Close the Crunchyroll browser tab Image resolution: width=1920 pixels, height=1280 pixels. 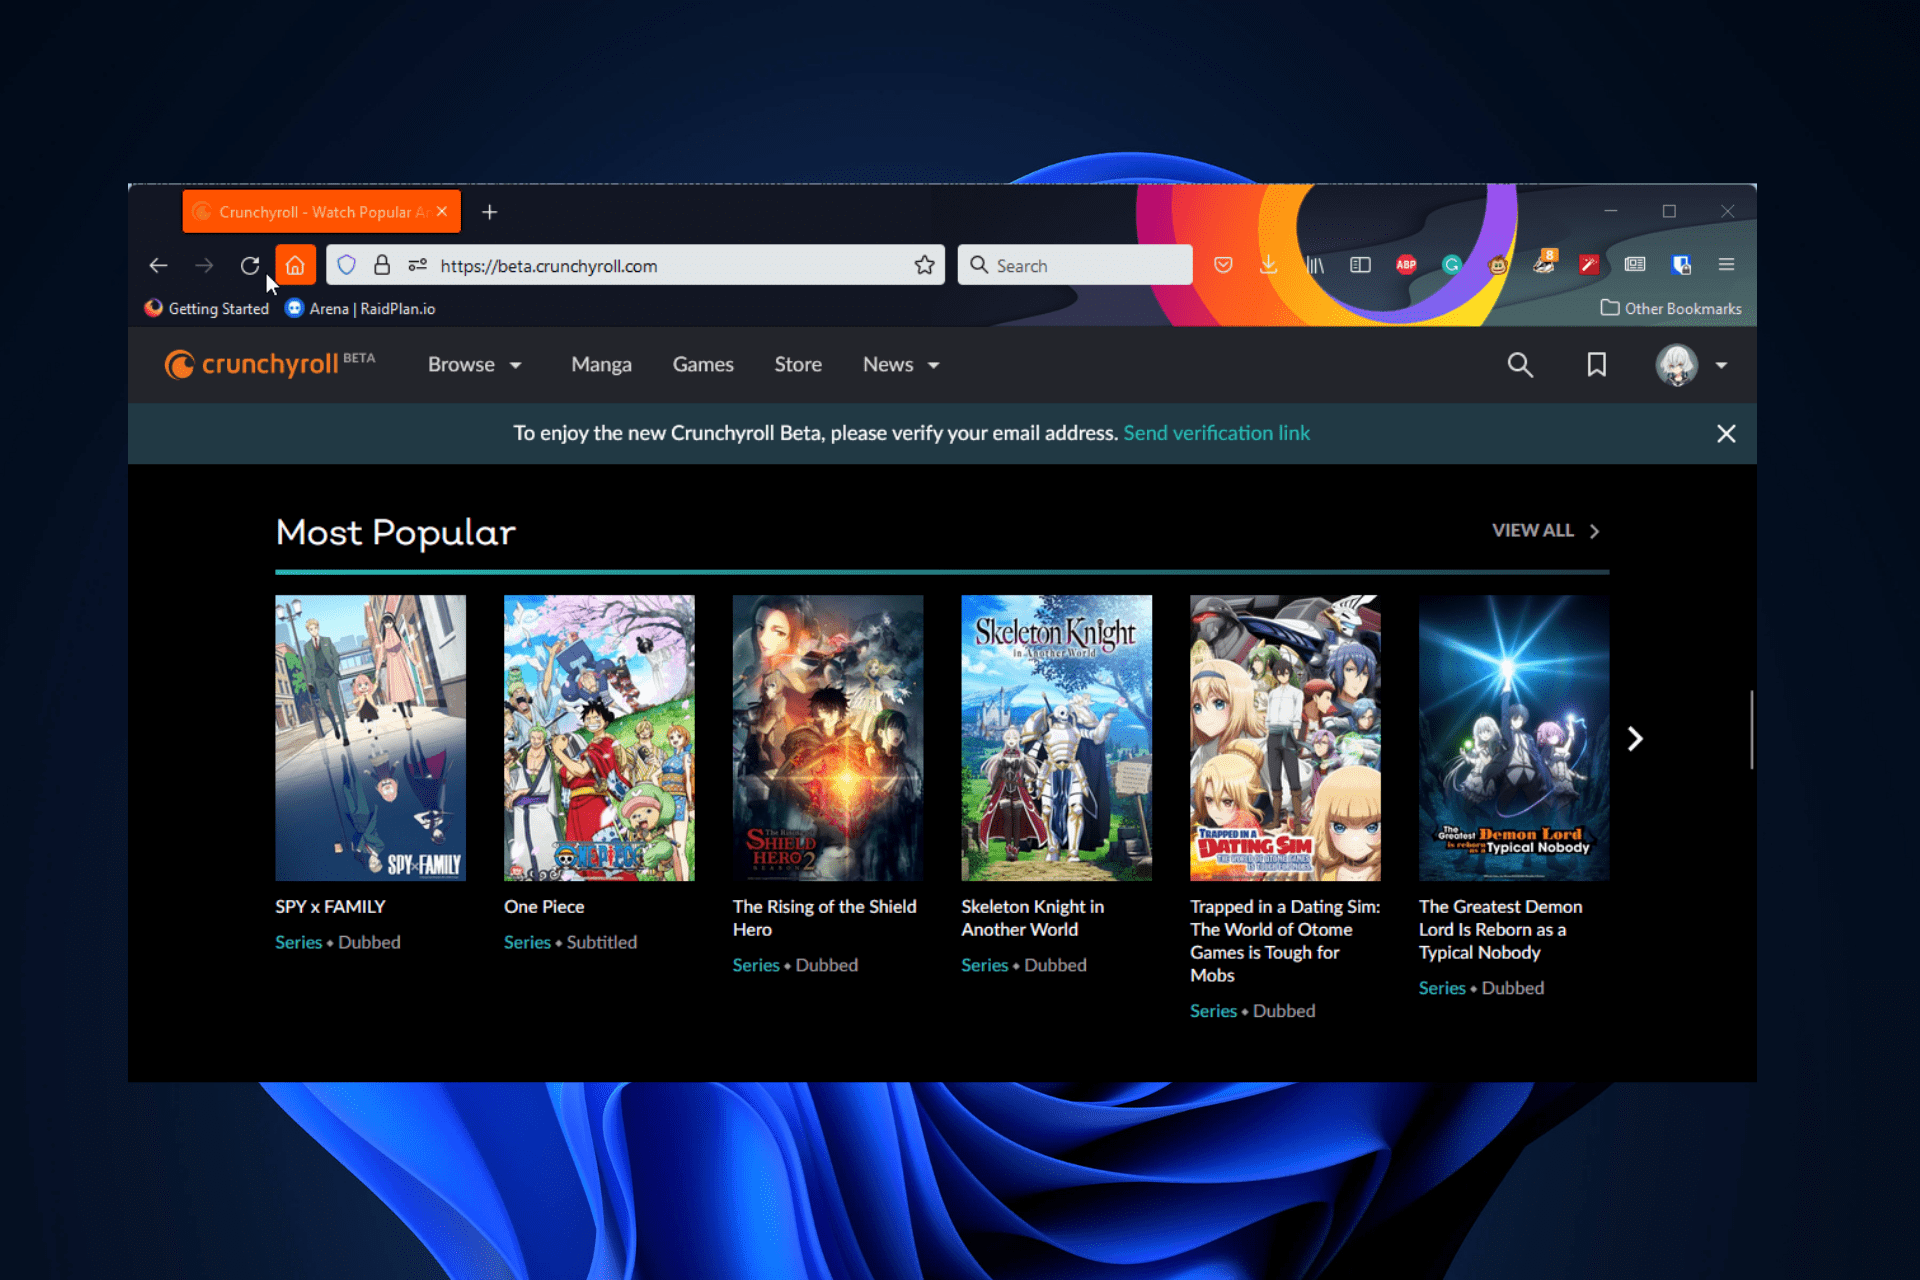442,212
